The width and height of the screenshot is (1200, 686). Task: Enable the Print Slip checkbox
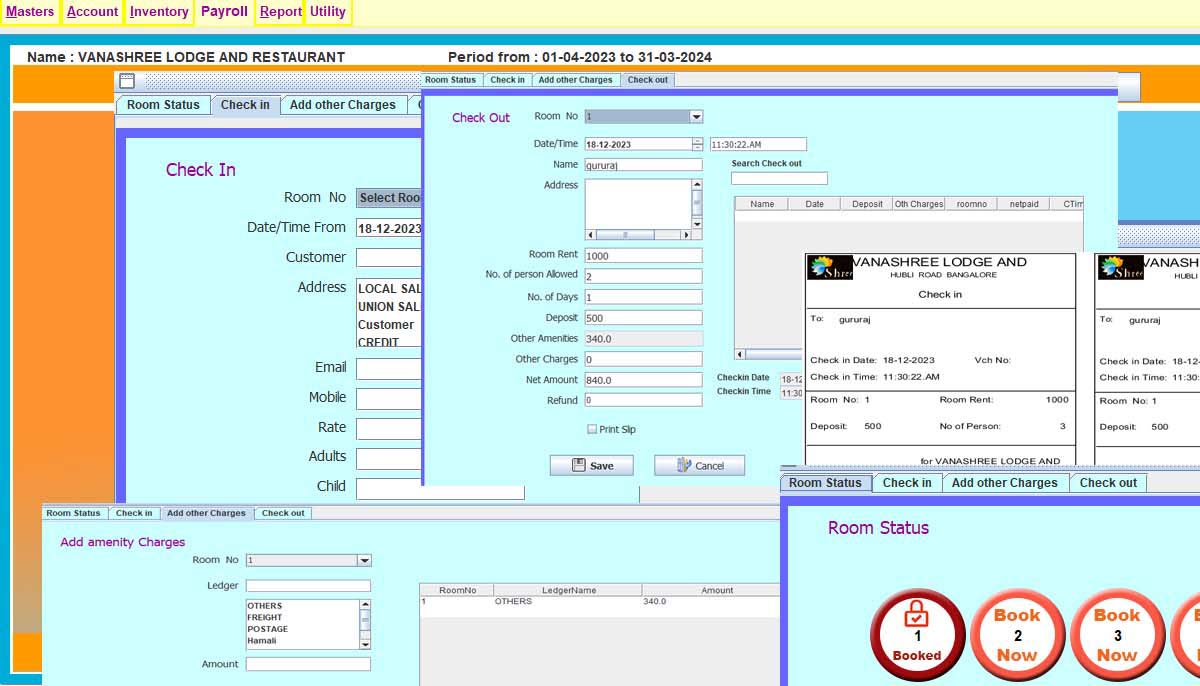[592, 429]
